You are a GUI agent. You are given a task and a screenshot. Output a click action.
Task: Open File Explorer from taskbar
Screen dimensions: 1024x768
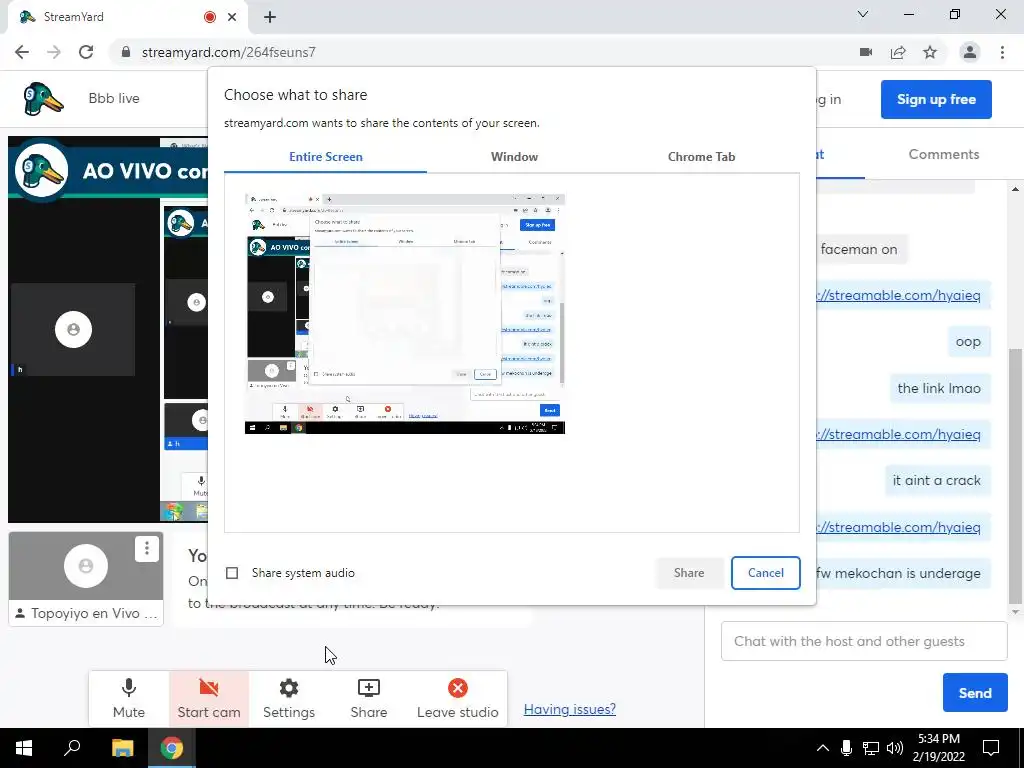point(122,748)
